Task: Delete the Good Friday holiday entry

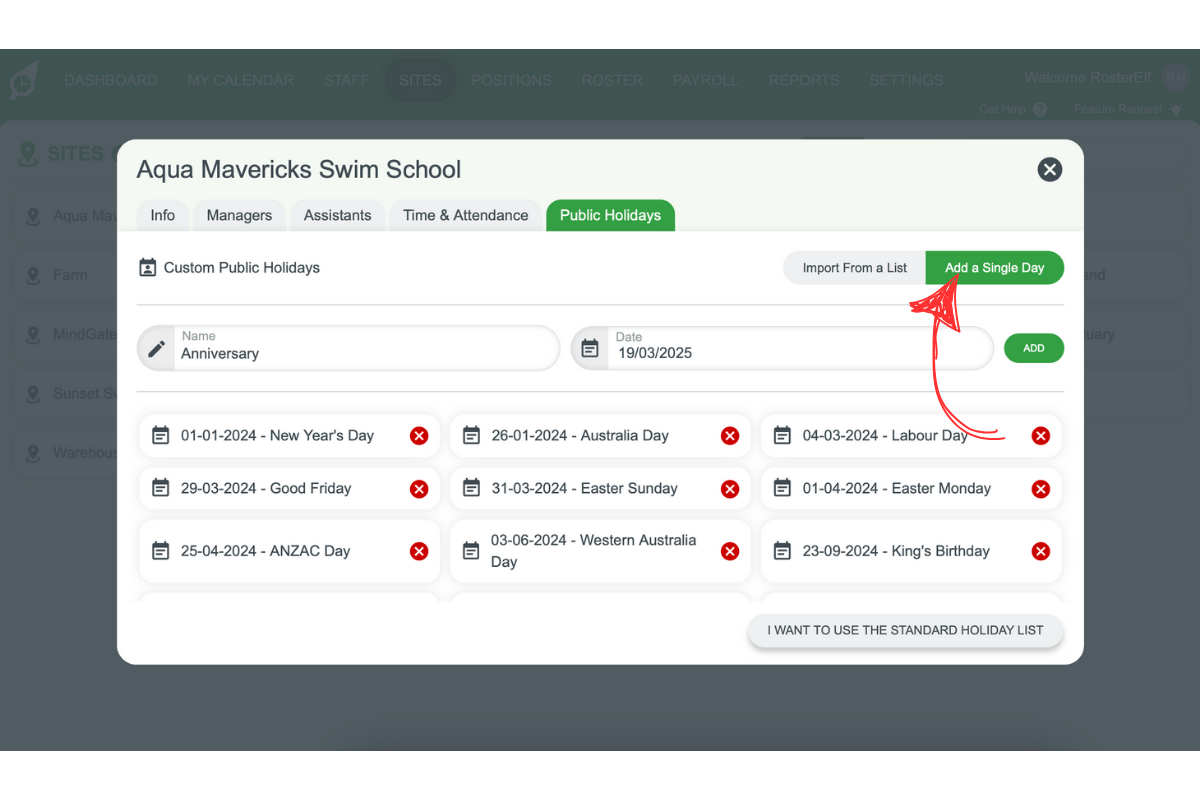Action: [x=418, y=488]
